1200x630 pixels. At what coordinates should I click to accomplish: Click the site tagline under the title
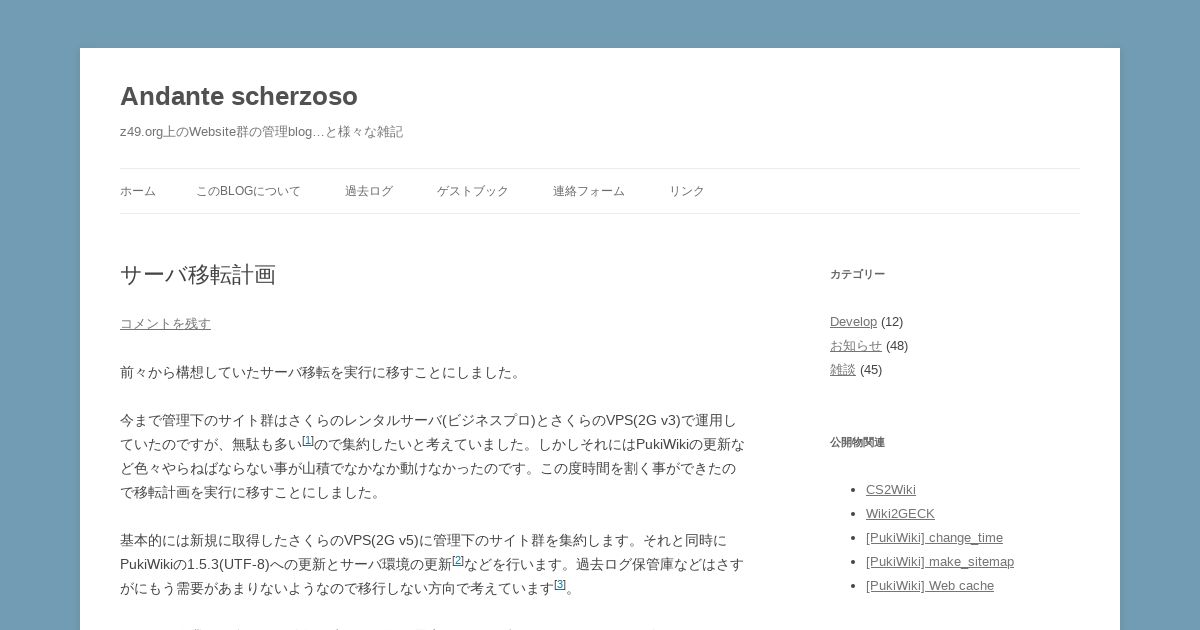click(261, 131)
